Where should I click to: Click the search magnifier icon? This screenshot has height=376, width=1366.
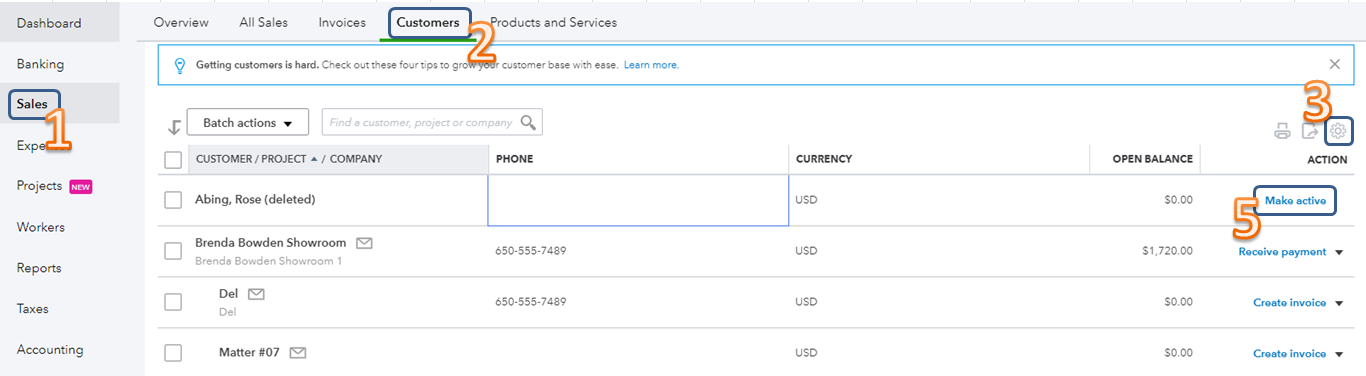(x=528, y=123)
